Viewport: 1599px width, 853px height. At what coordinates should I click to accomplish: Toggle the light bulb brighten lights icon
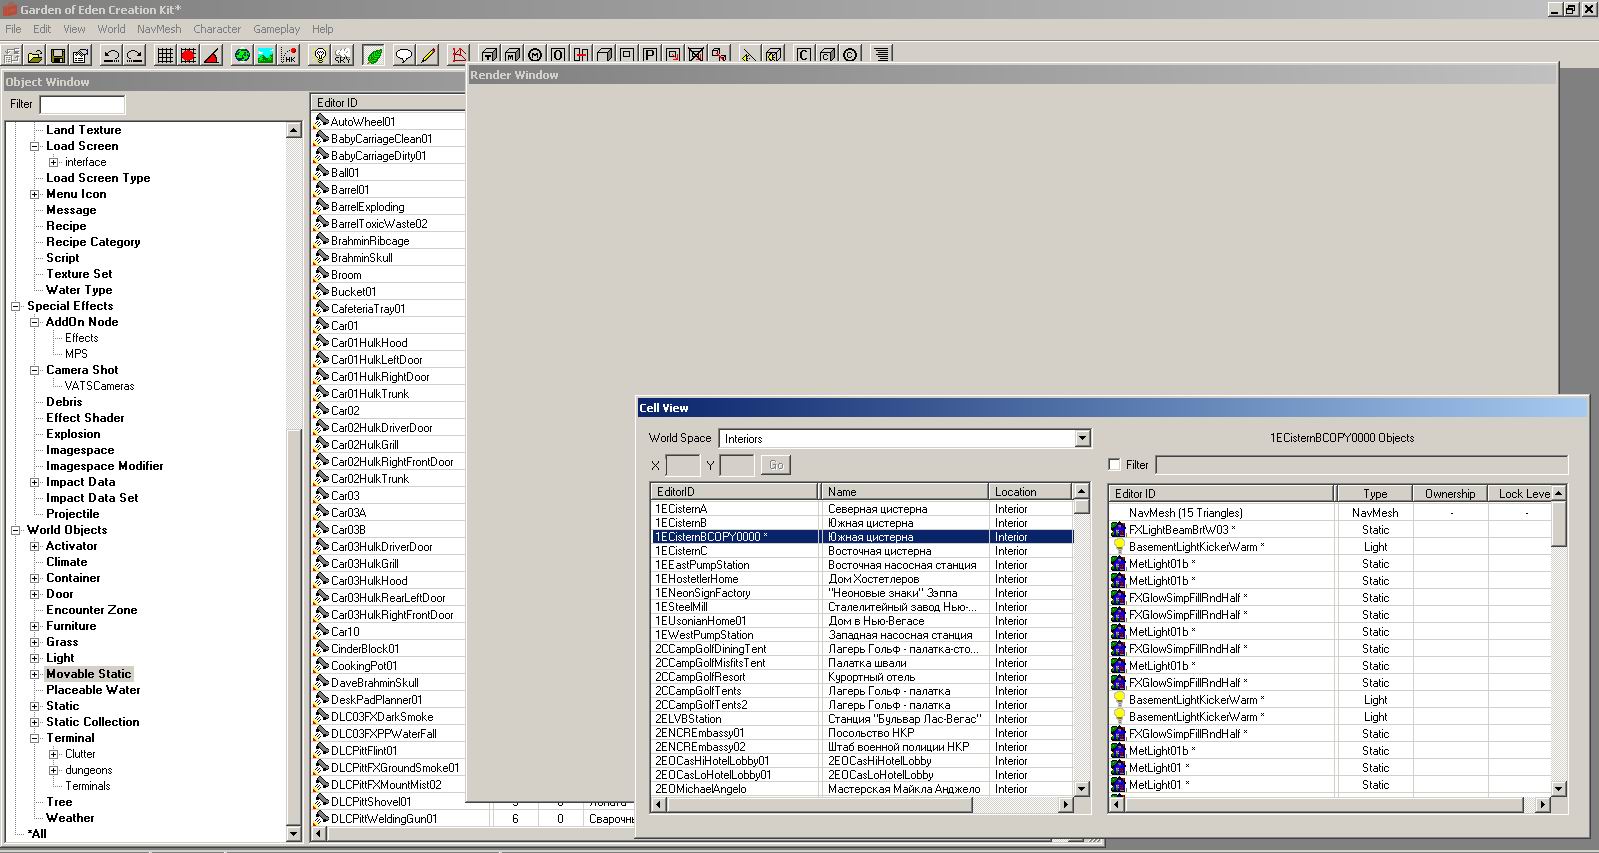[x=320, y=55]
